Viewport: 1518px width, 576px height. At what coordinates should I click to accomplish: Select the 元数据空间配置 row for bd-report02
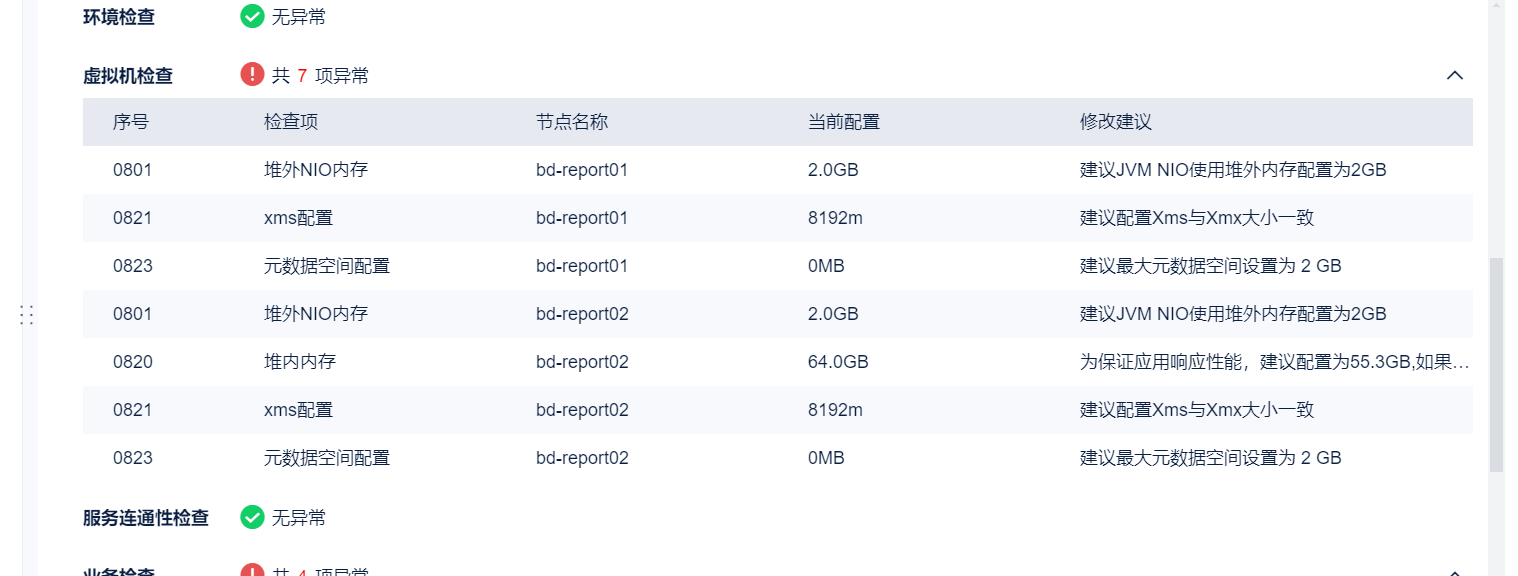point(778,458)
